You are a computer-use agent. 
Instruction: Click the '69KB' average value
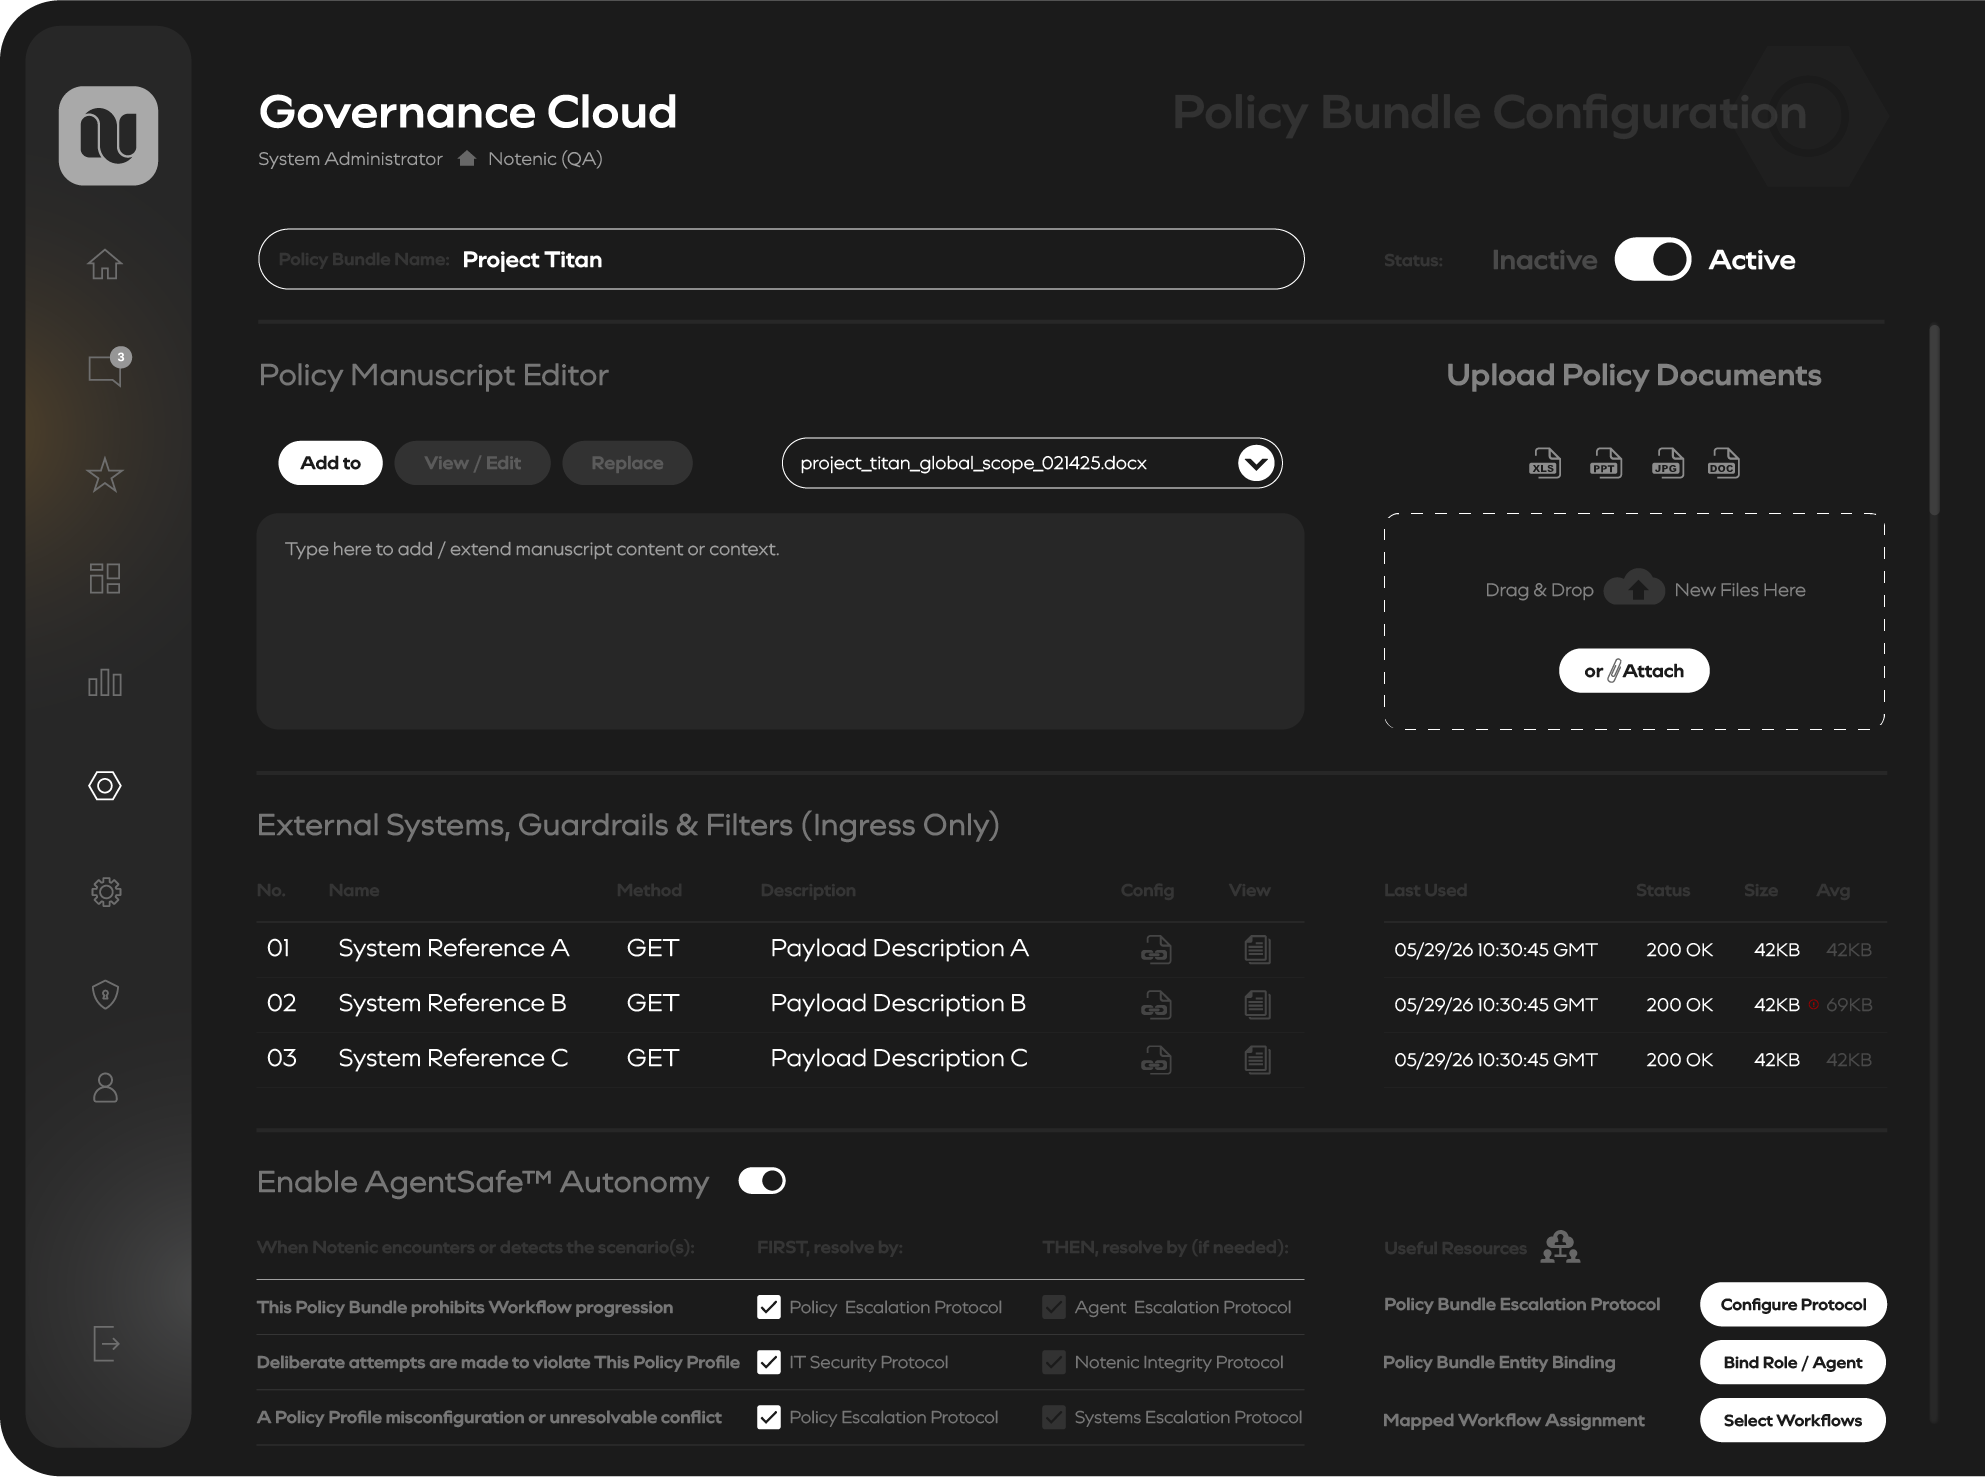(1849, 1005)
